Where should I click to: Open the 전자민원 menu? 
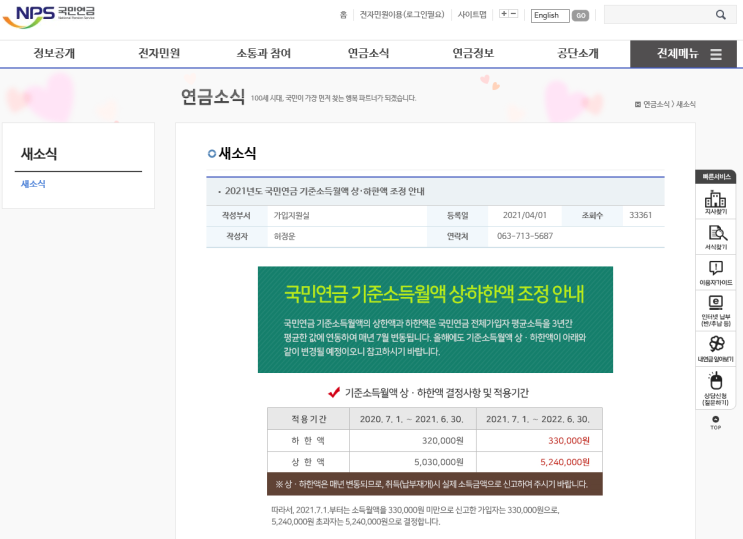159,54
